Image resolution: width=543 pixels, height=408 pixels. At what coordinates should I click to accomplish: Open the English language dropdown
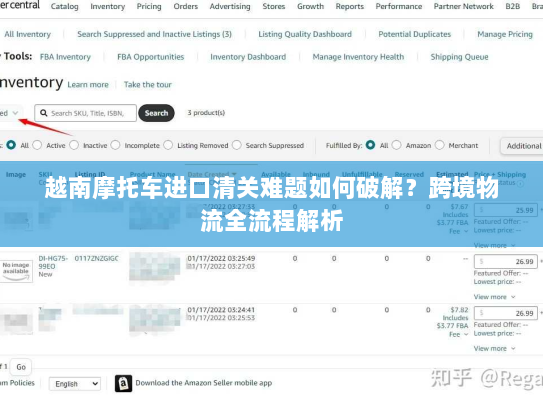point(75,384)
